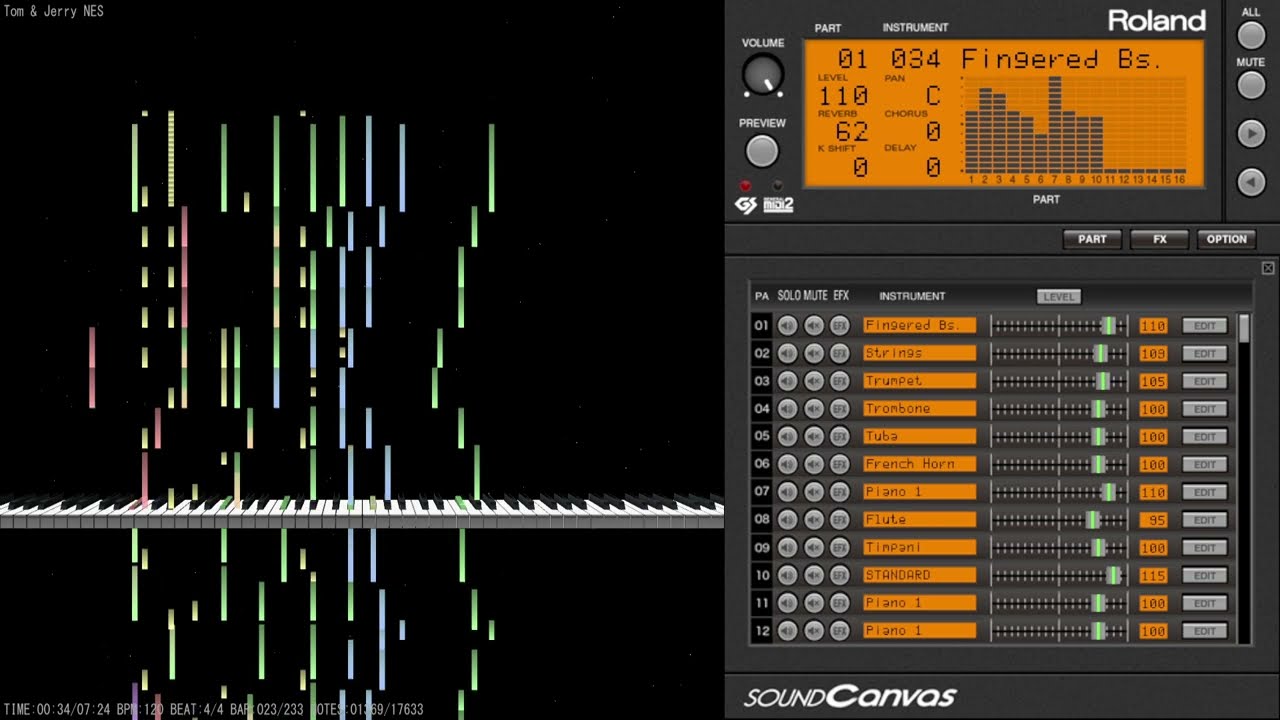The width and height of the screenshot is (1280, 720).
Task: Mute part 09 Timpani
Action: pos(814,547)
